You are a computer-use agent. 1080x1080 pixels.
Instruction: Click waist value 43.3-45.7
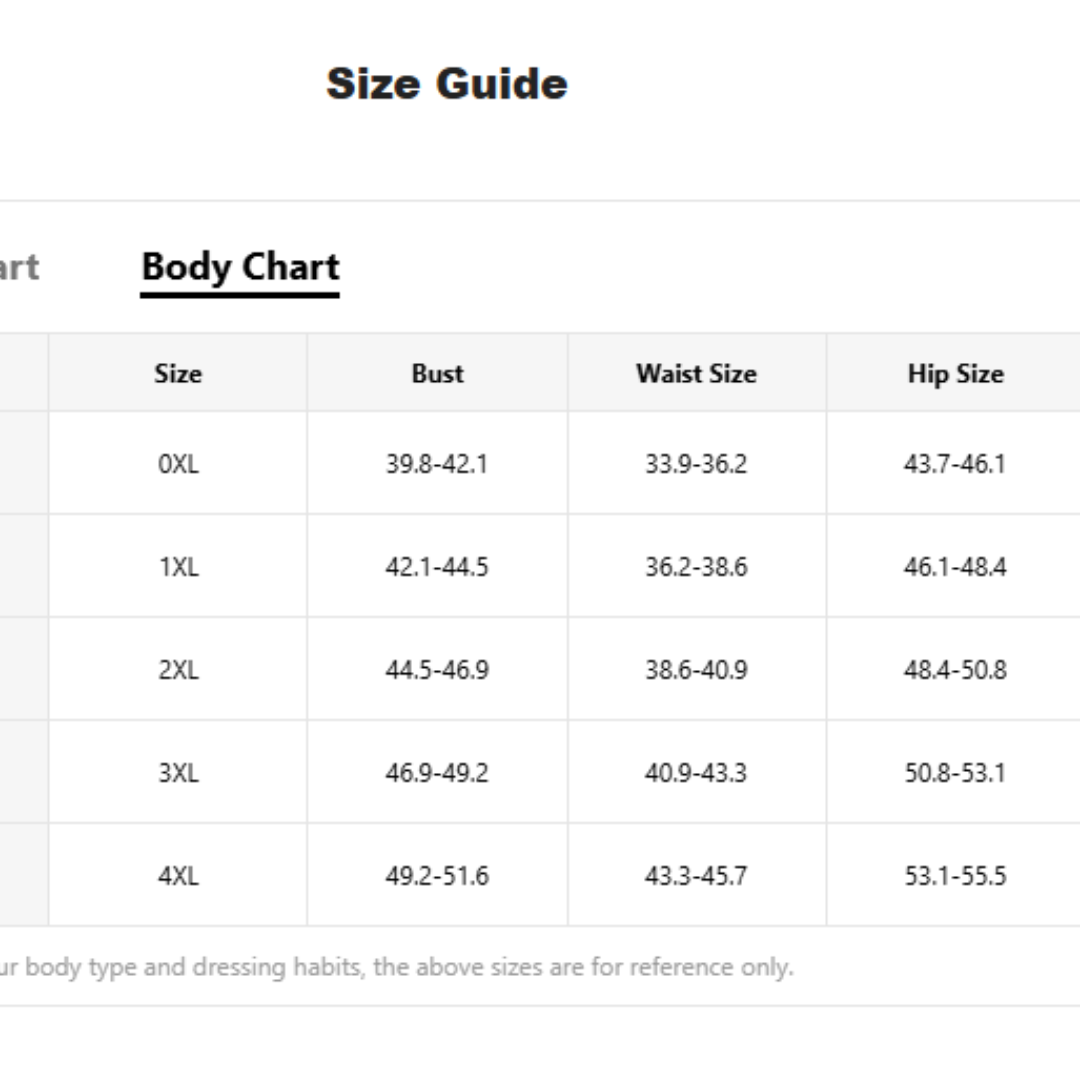[x=696, y=875]
